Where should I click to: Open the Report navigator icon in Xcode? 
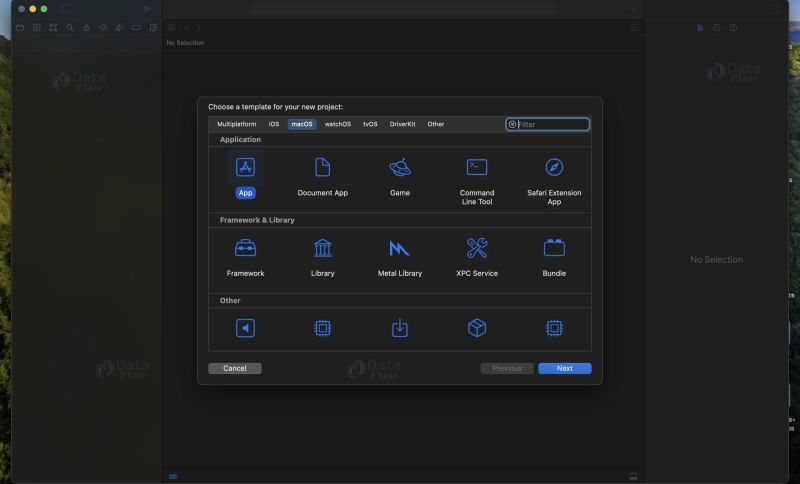click(x=153, y=28)
